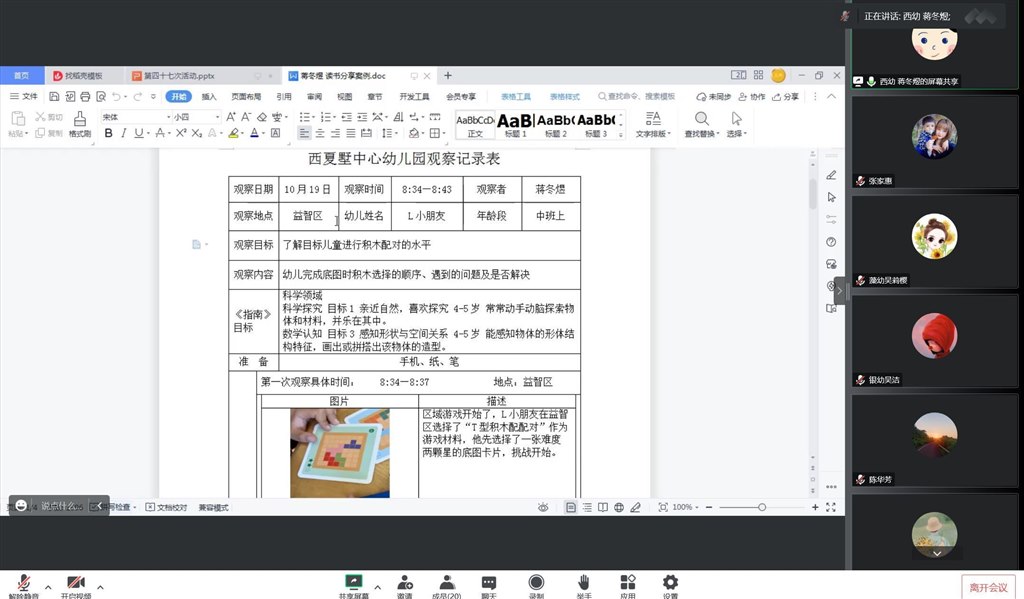The height and width of the screenshot is (599, 1024).
Task: Zoom in with the plus button
Action: [x=815, y=508]
